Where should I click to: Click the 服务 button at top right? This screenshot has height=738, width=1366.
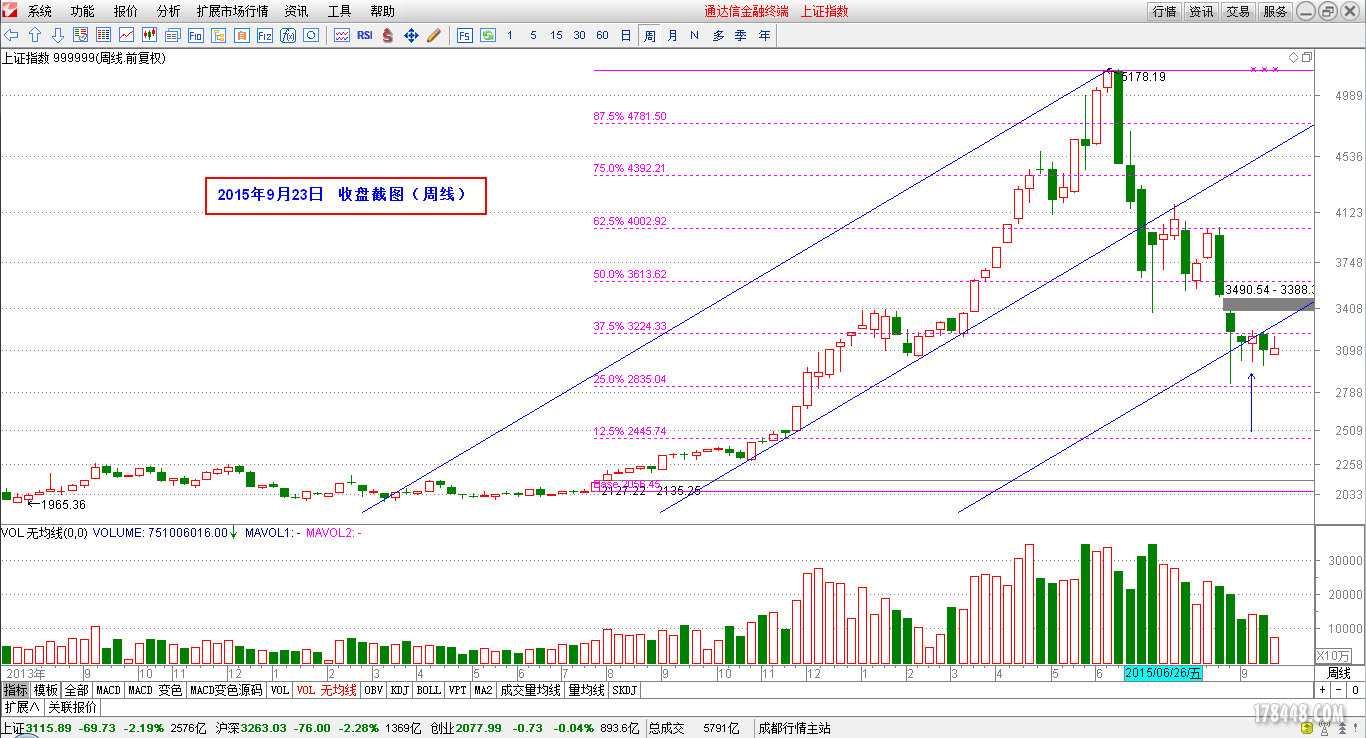tap(1275, 11)
